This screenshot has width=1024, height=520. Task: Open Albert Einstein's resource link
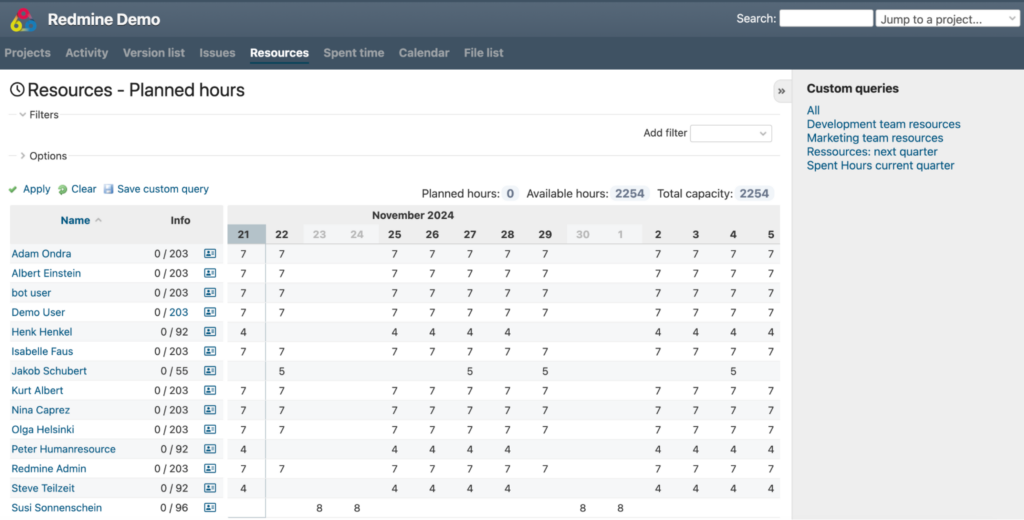[x=46, y=273]
